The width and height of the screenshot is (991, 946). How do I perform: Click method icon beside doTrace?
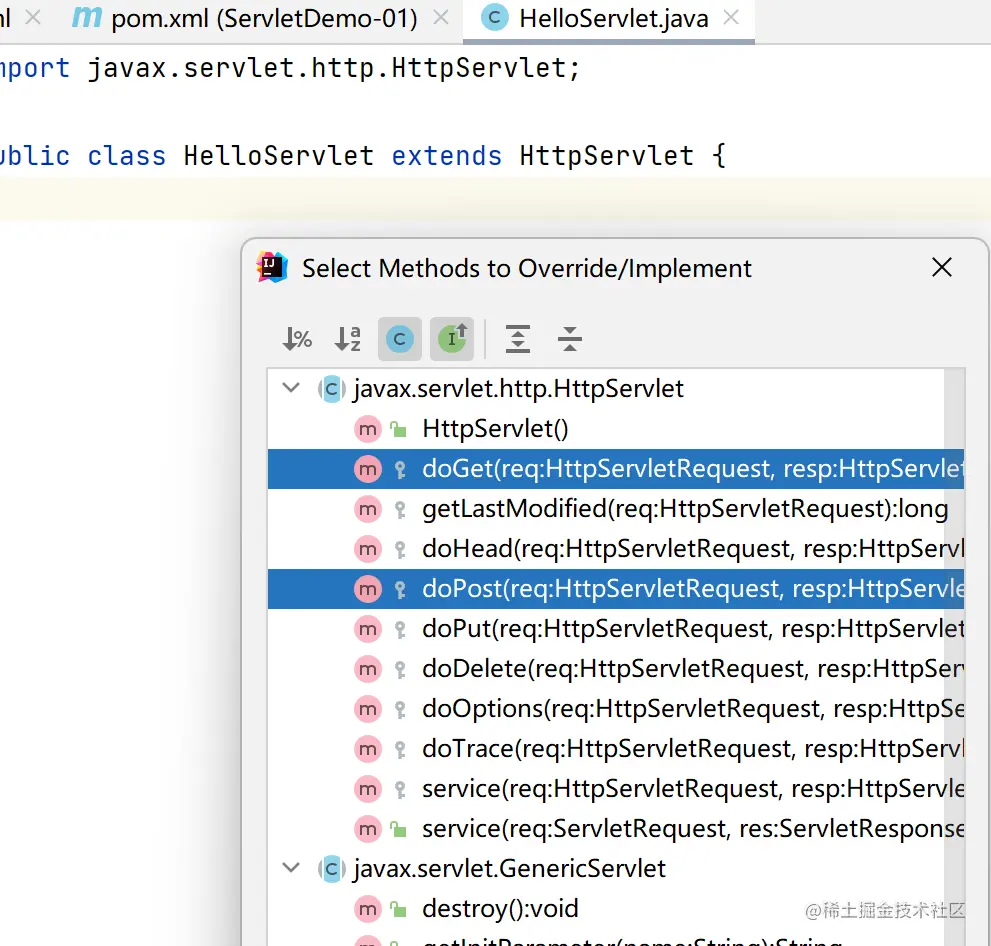pyautogui.click(x=367, y=750)
